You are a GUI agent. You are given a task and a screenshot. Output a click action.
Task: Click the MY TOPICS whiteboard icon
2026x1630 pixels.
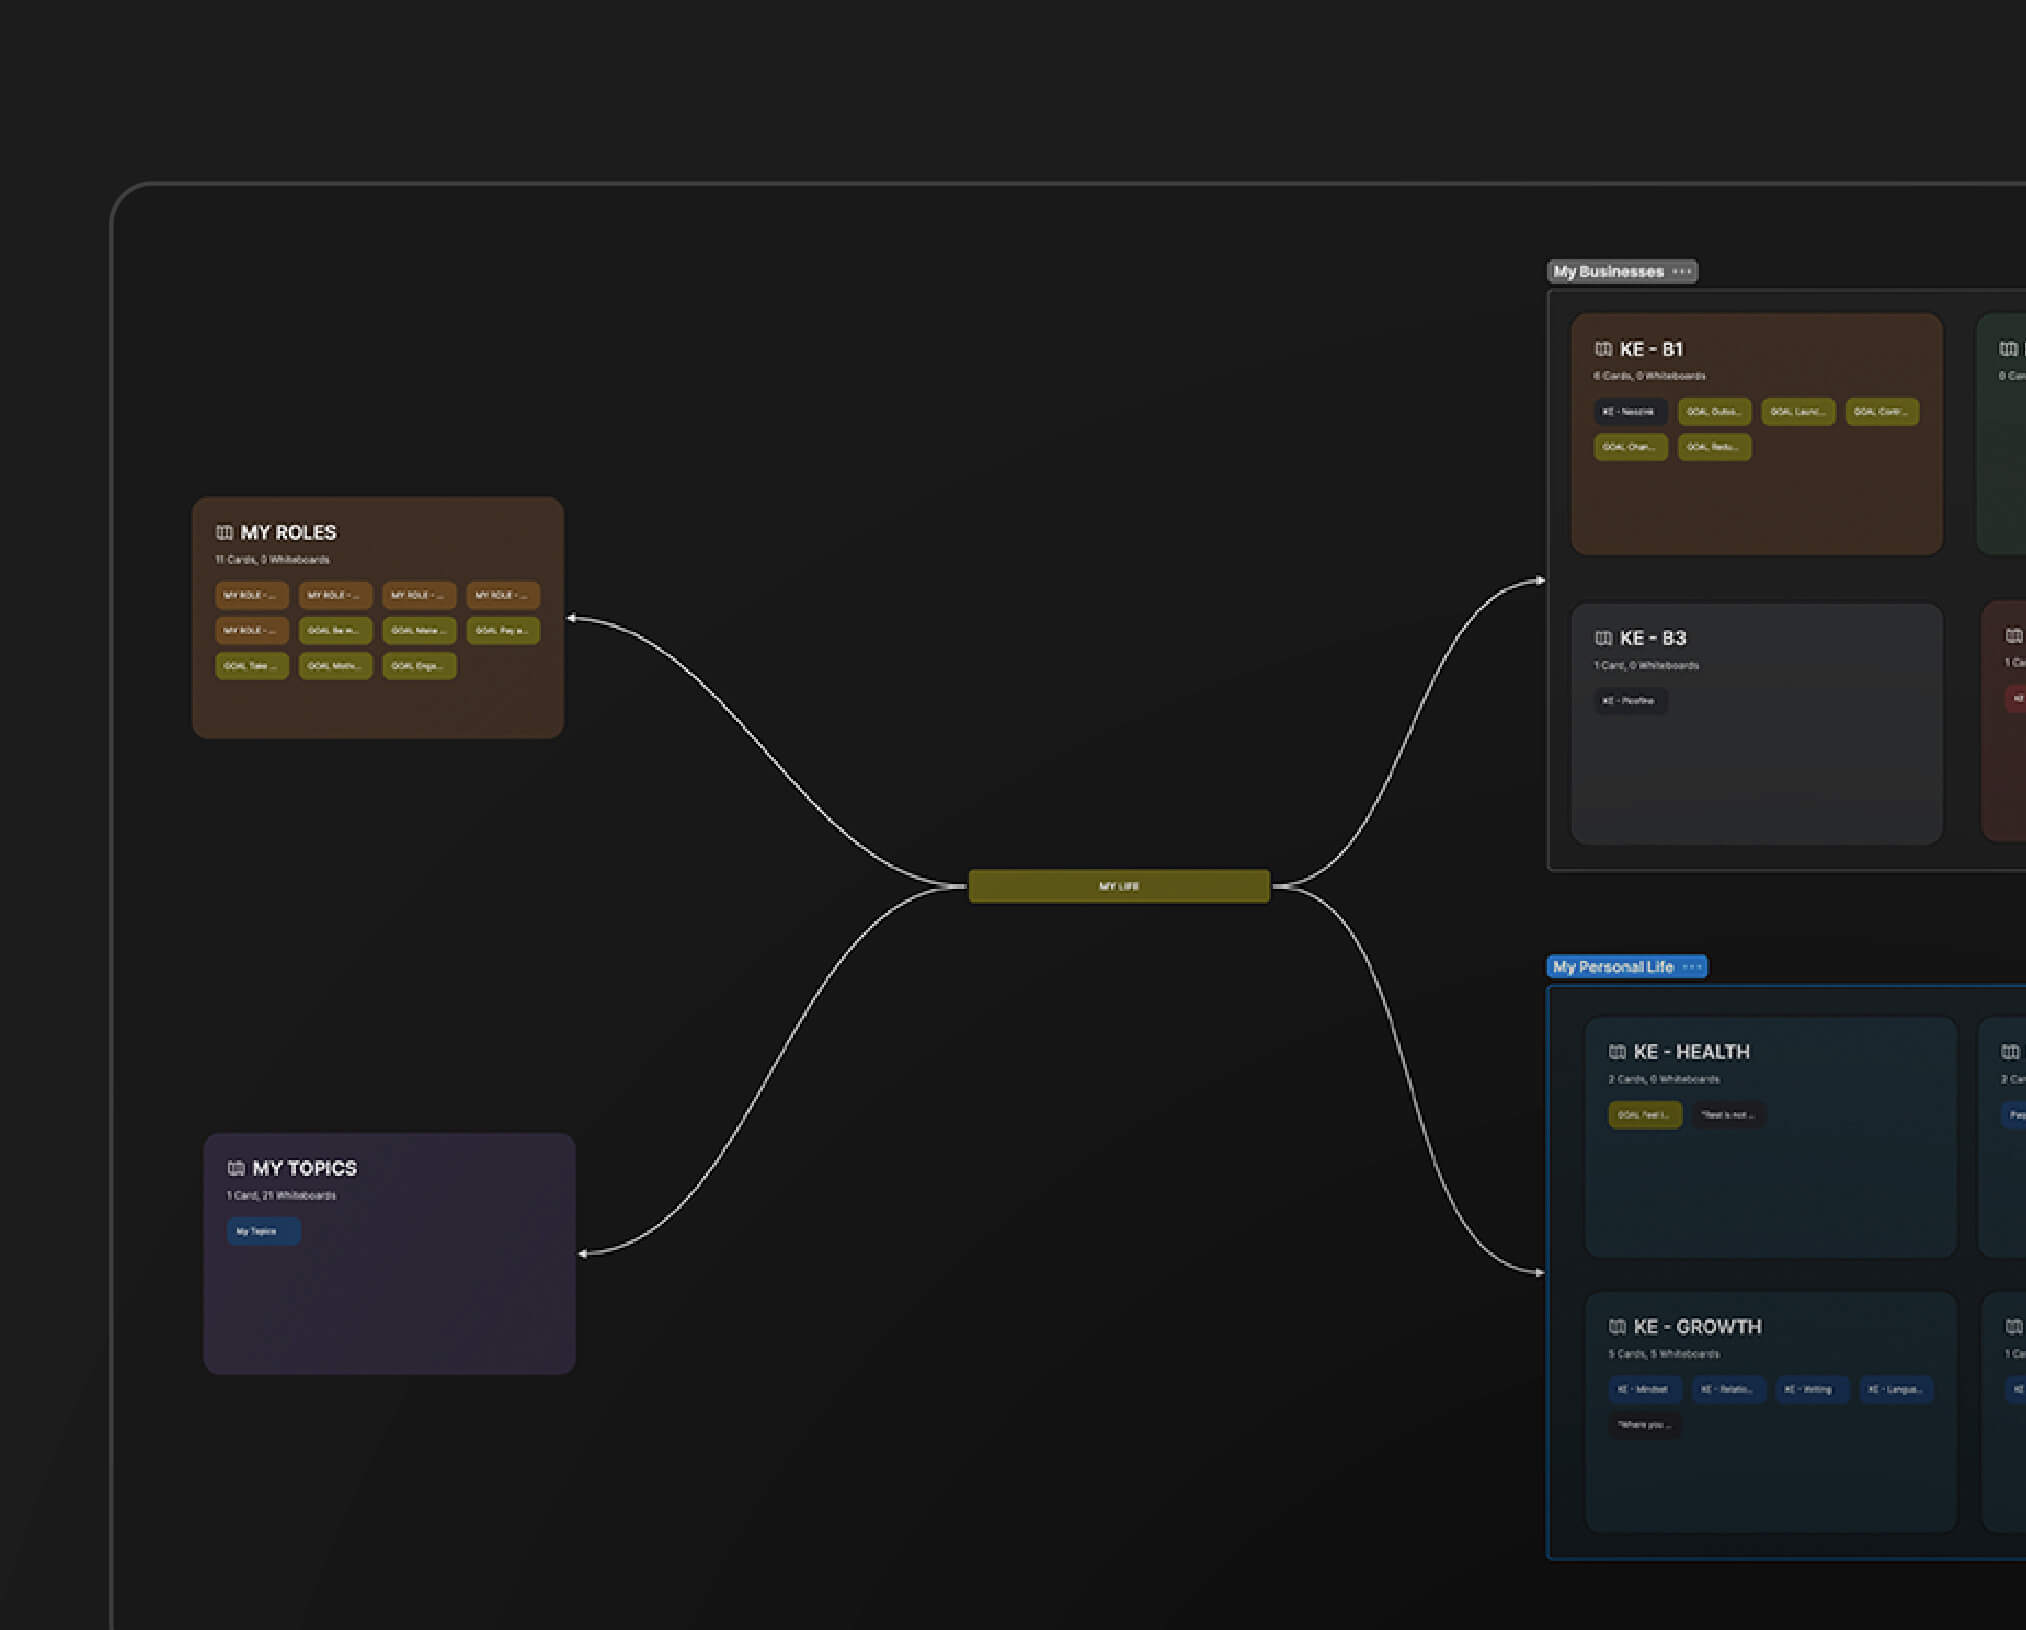(236, 1168)
